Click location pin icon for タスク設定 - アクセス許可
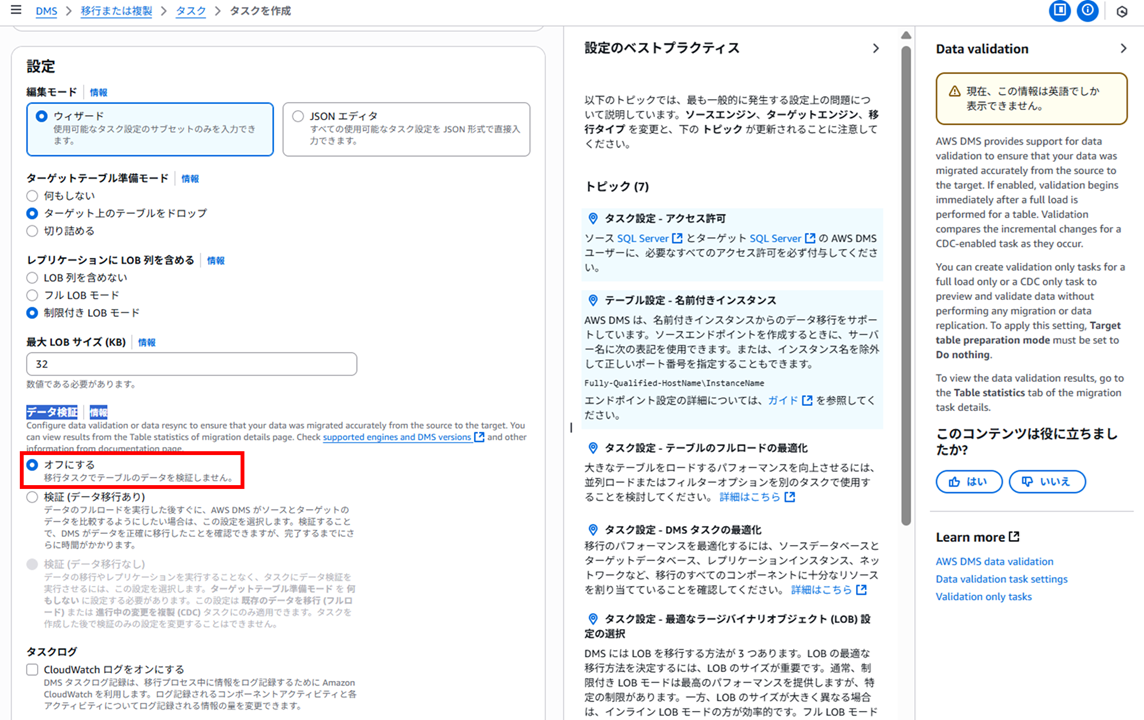 (x=593, y=218)
